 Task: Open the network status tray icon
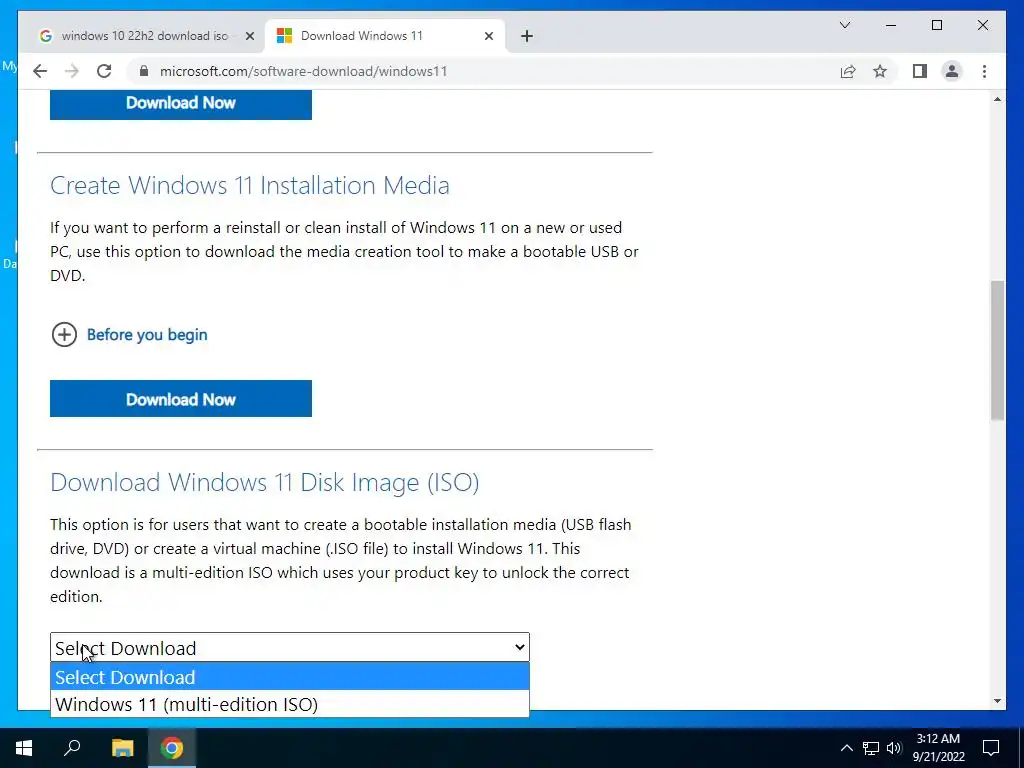pos(871,748)
